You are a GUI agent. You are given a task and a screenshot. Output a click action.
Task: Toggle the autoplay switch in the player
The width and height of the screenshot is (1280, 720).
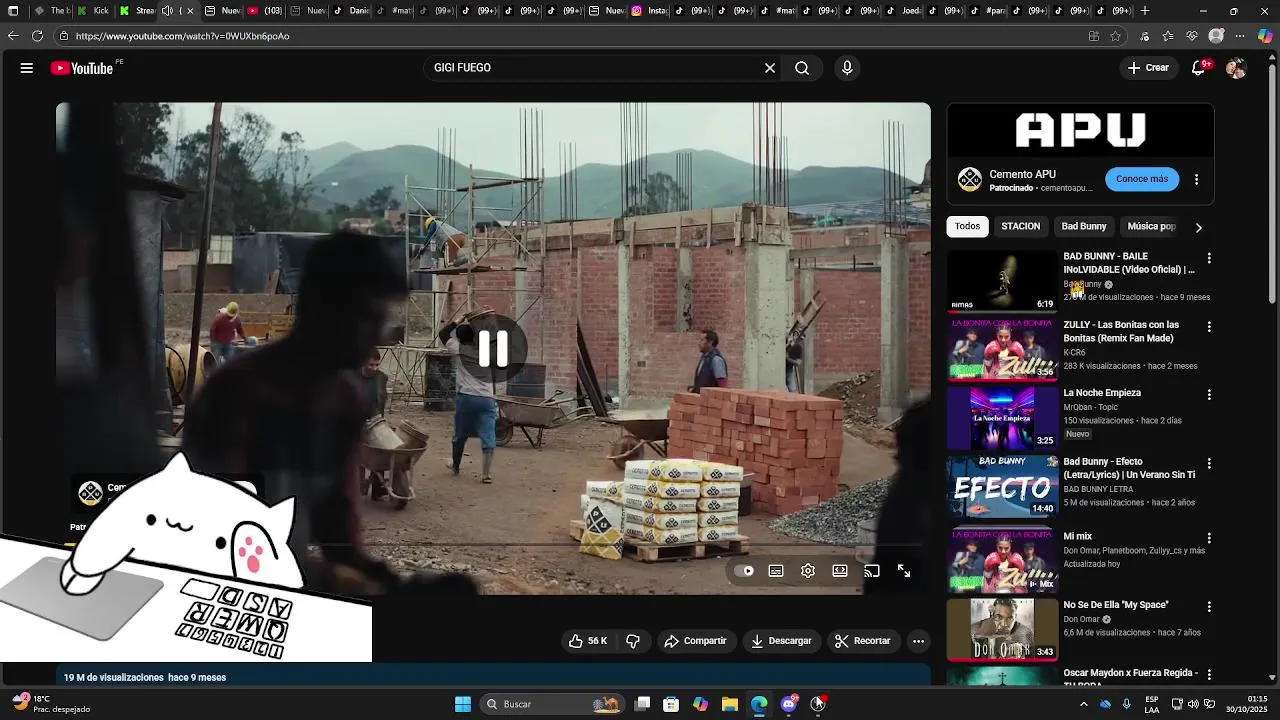point(745,571)
